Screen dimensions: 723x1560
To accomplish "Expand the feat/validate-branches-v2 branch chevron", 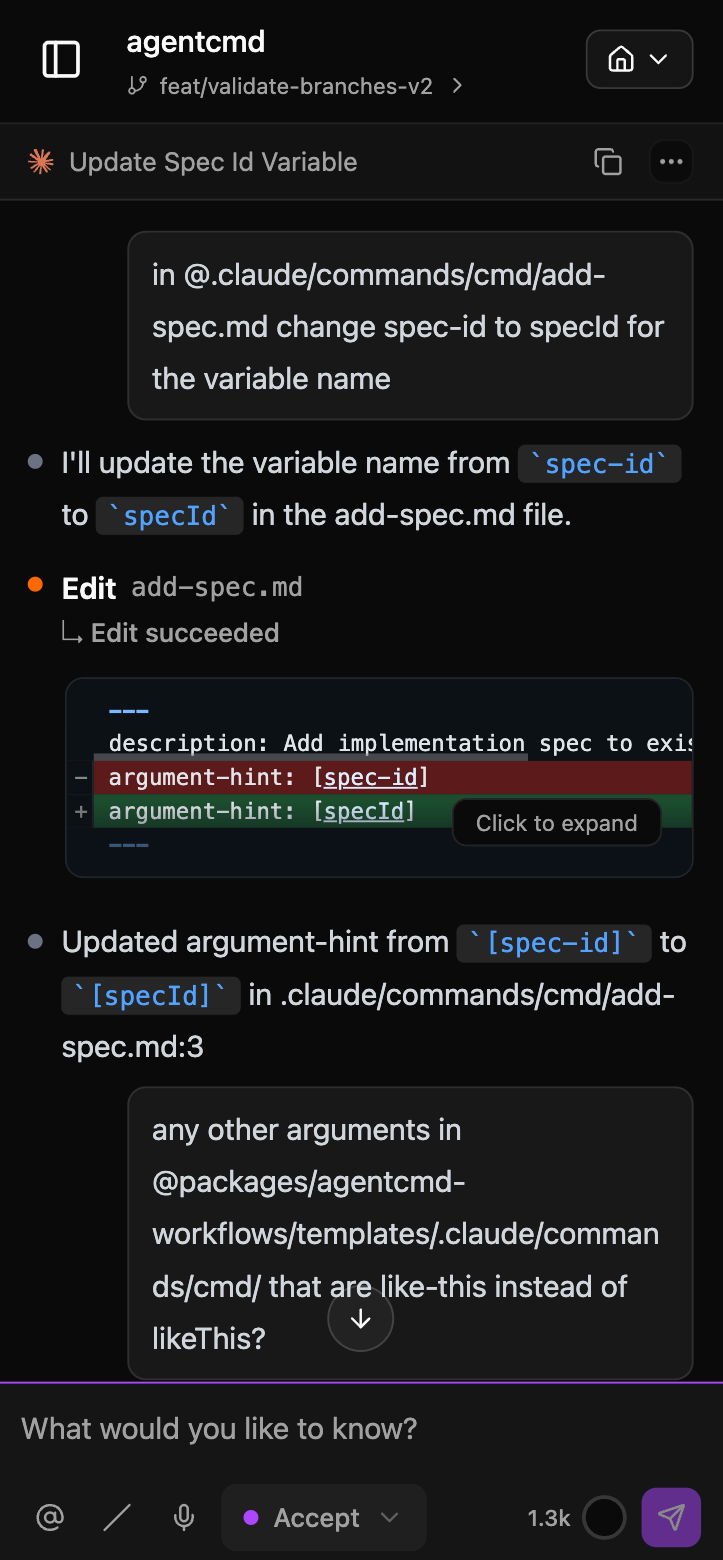I will pyautogui.click(x=457, y=86).
